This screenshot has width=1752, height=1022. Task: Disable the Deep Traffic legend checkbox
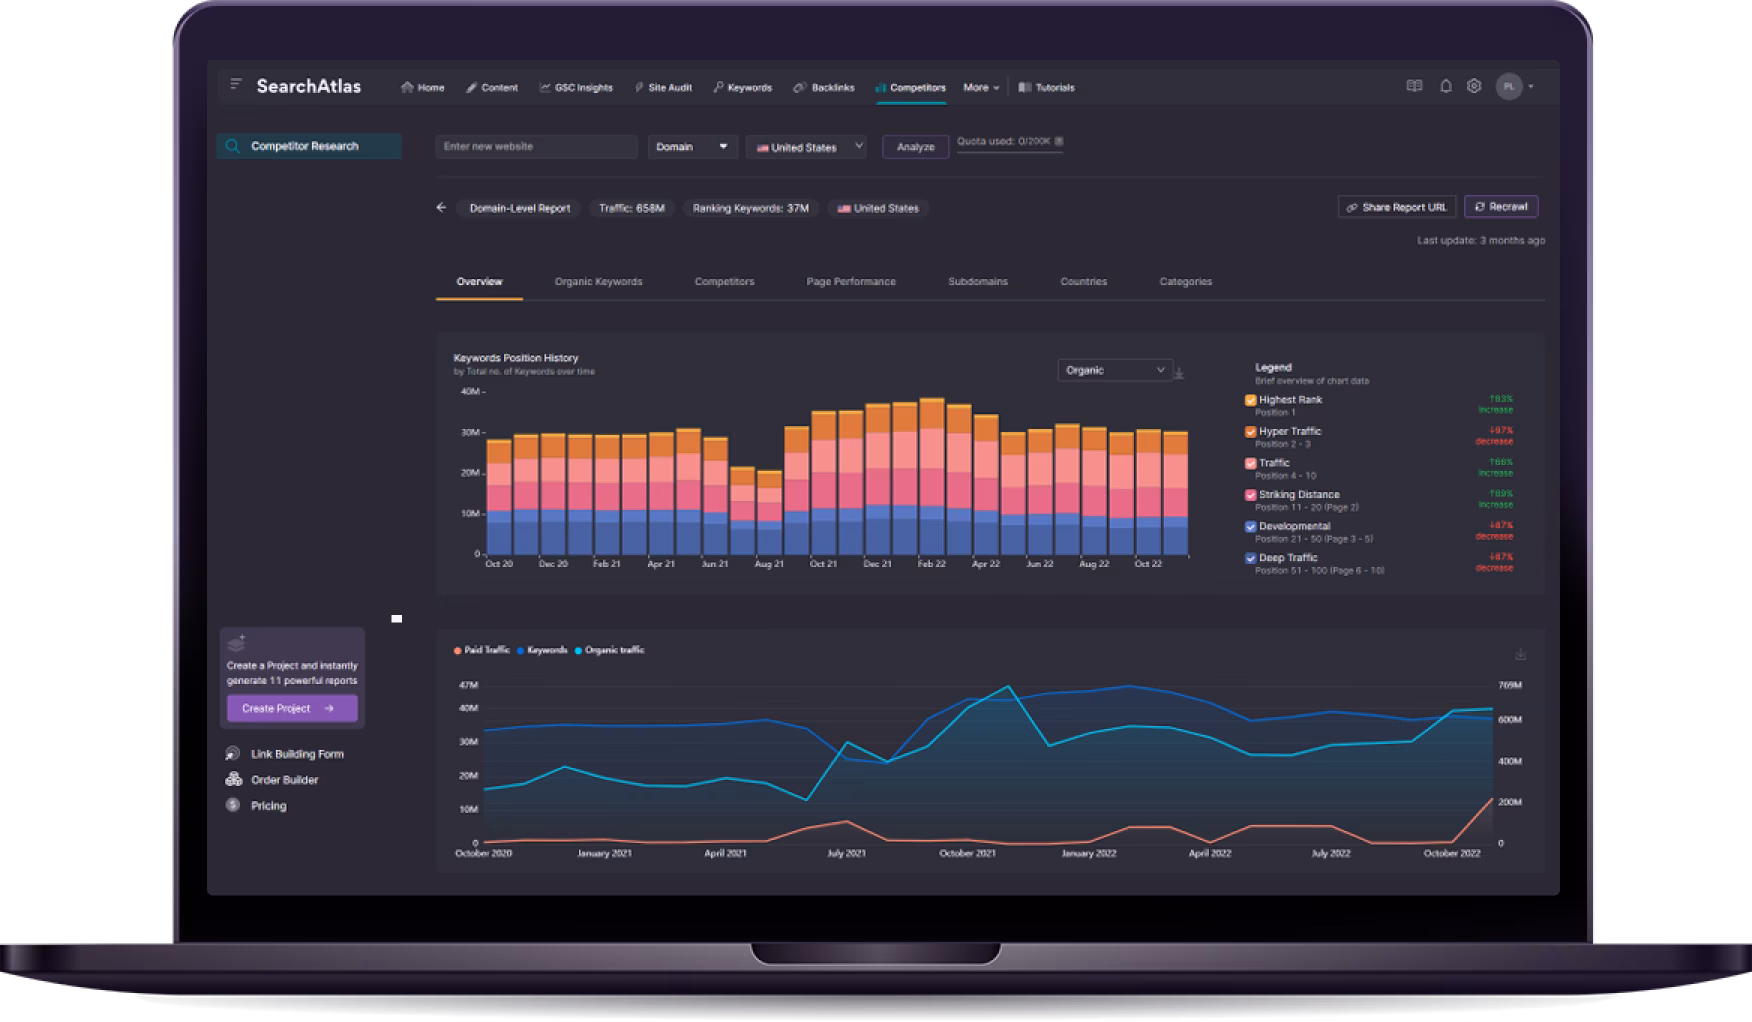pyautogui.click(x=1250, y=558)
